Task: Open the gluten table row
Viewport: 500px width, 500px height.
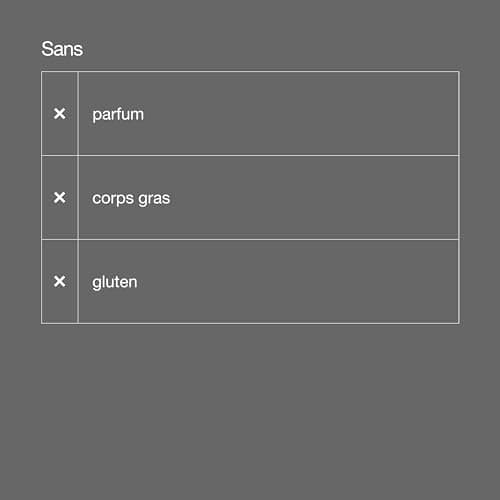Action: tap(250, 282)
